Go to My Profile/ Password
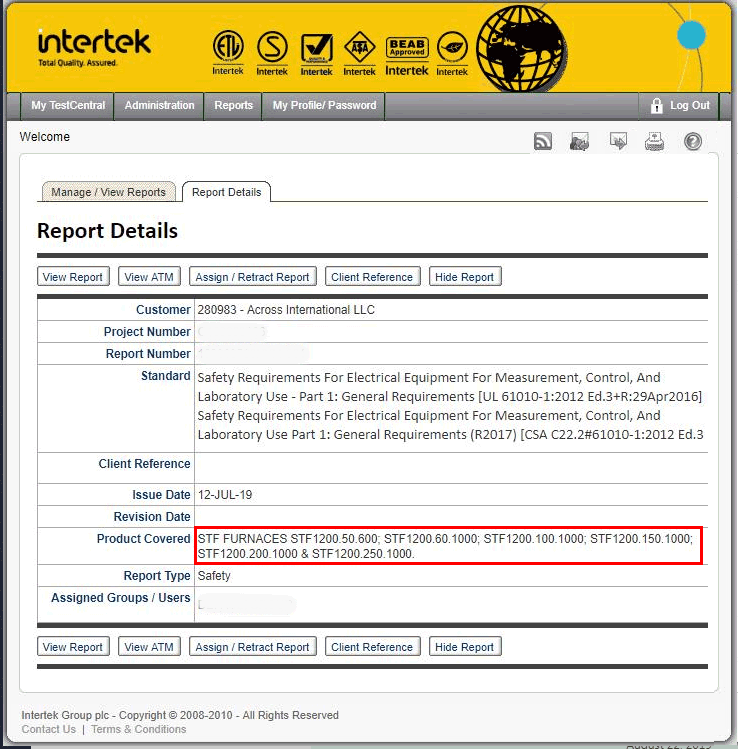This screenshot has width=738, height=749. [x=324, y=106]
